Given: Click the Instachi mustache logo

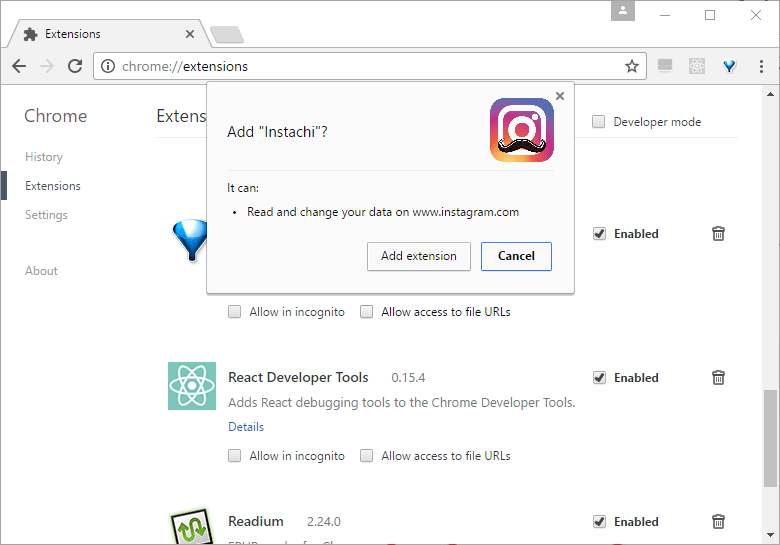Looking at the screenshot, I should coord(522,130).
